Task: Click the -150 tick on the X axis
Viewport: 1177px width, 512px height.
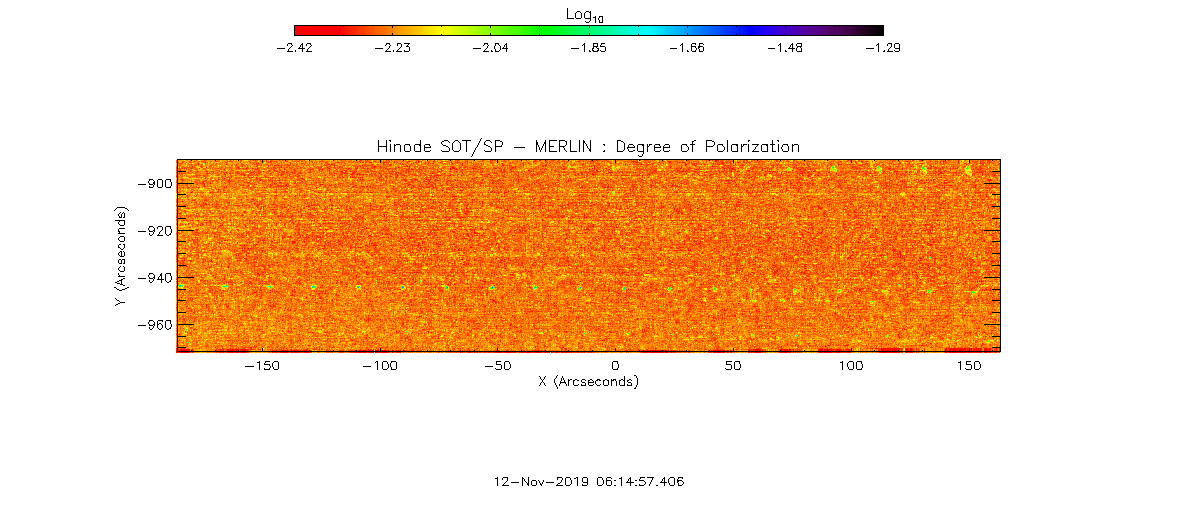Action: click(x=262, y=366)
